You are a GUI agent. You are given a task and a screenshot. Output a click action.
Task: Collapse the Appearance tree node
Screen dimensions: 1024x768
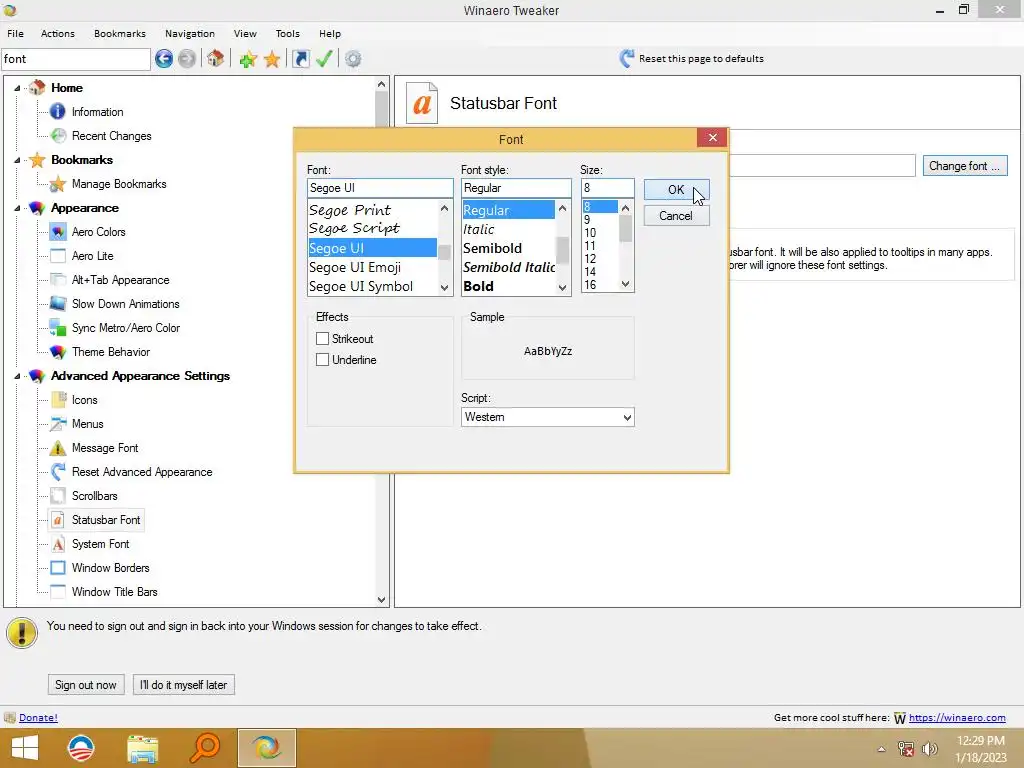[18, 208]
